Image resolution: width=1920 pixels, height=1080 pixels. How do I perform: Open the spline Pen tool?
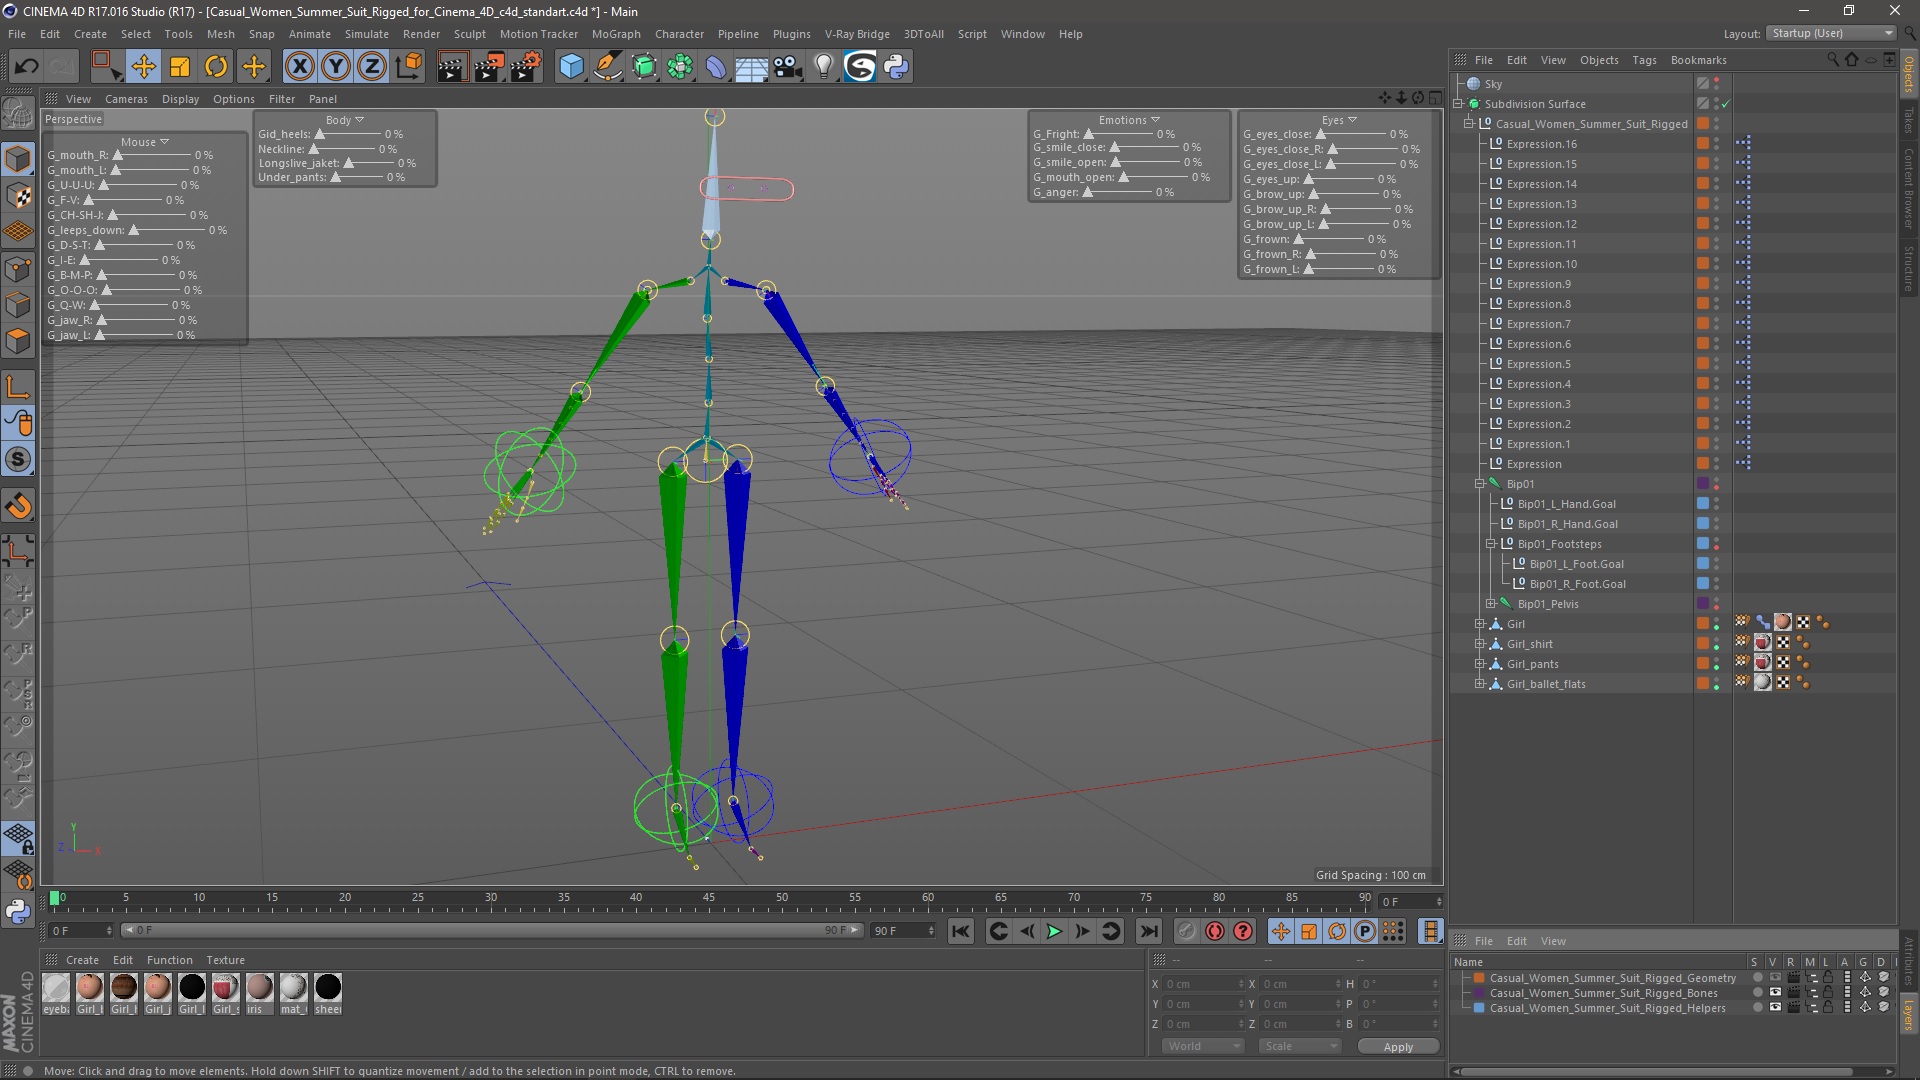pos(607,67)
